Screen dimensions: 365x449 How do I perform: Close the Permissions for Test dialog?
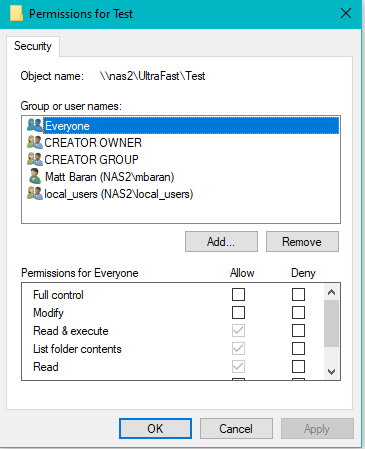coord(346,14)
